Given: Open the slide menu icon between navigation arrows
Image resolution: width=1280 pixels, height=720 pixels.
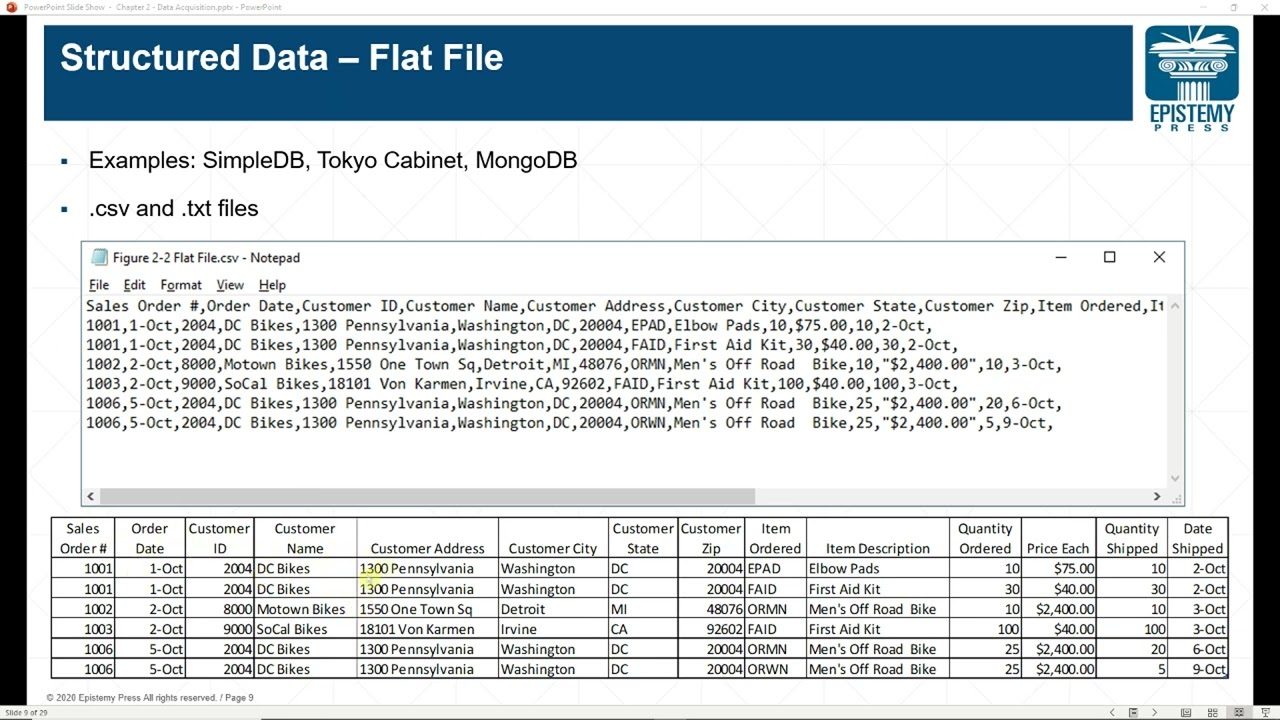Looking at the screenshot, I should (1133, 712).
